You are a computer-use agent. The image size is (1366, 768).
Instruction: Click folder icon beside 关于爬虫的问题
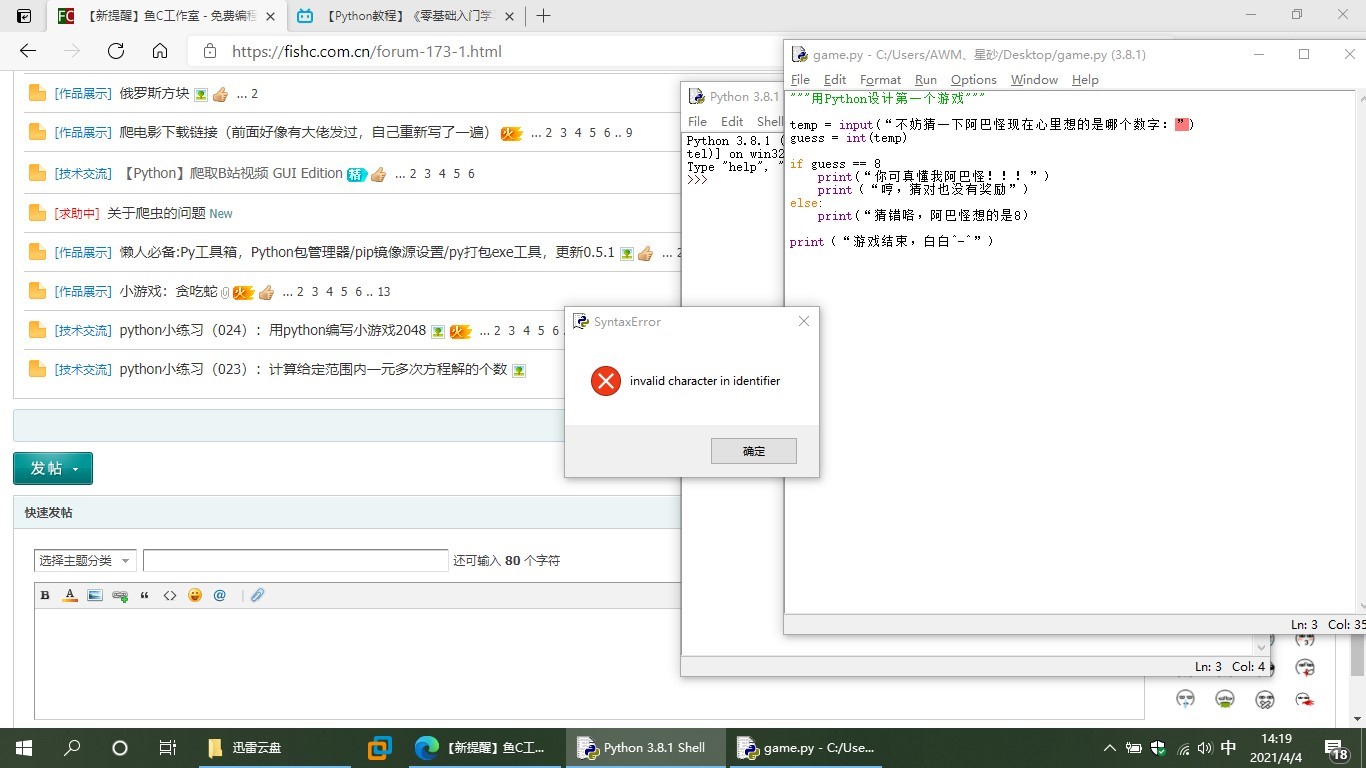coord(37,213)
